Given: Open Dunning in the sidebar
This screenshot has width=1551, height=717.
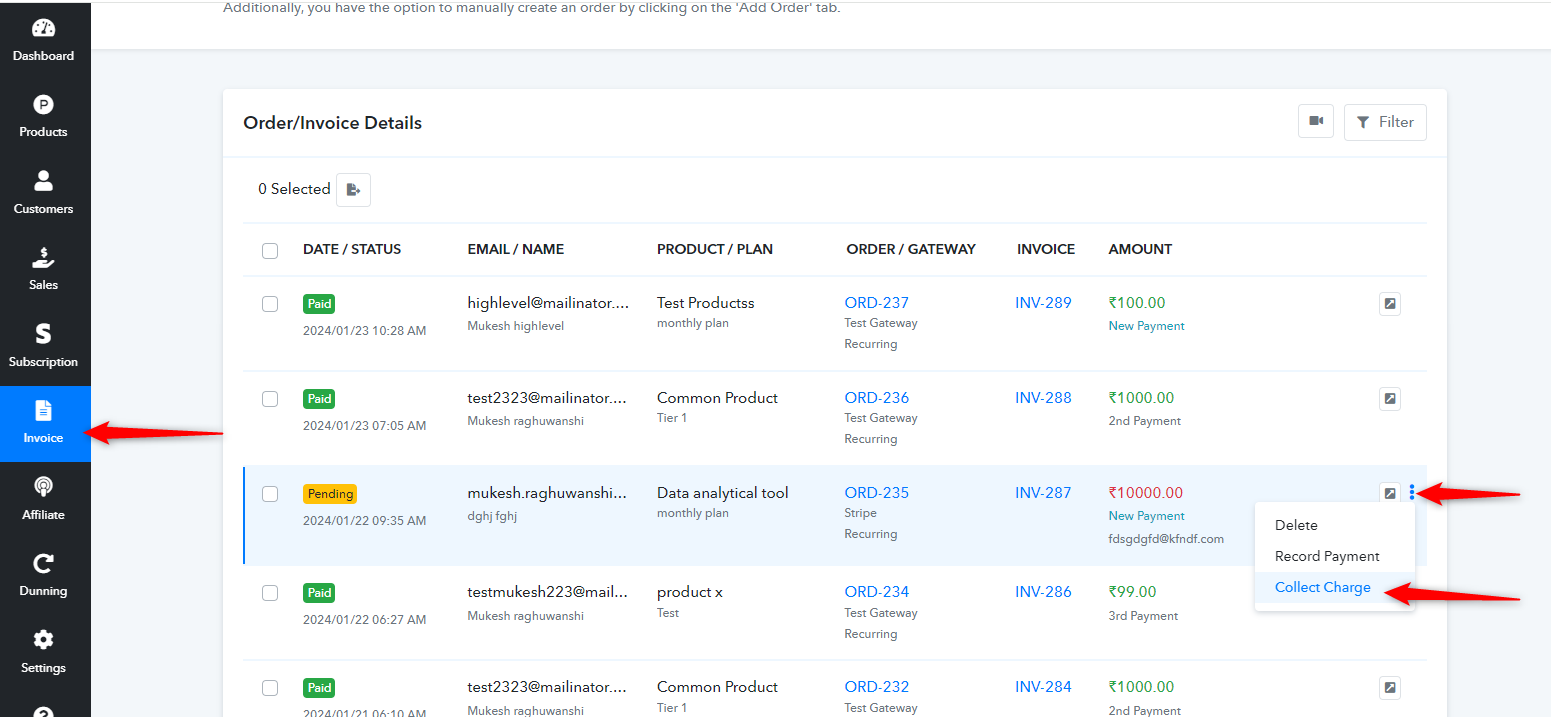Looking at the screenshot, I should (43, 576).
